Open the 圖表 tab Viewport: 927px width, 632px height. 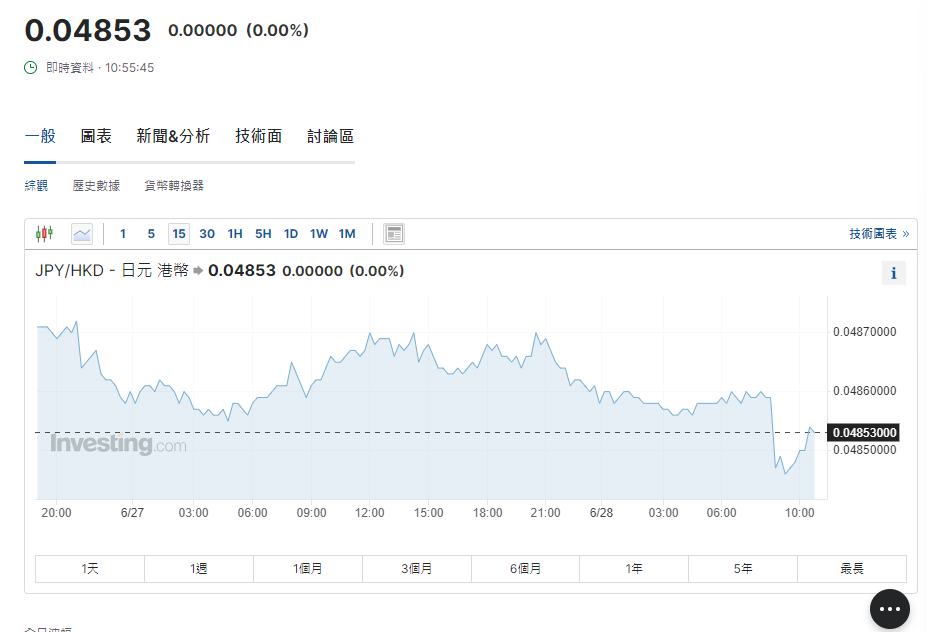pyautogui.click(x=96, y=137)
